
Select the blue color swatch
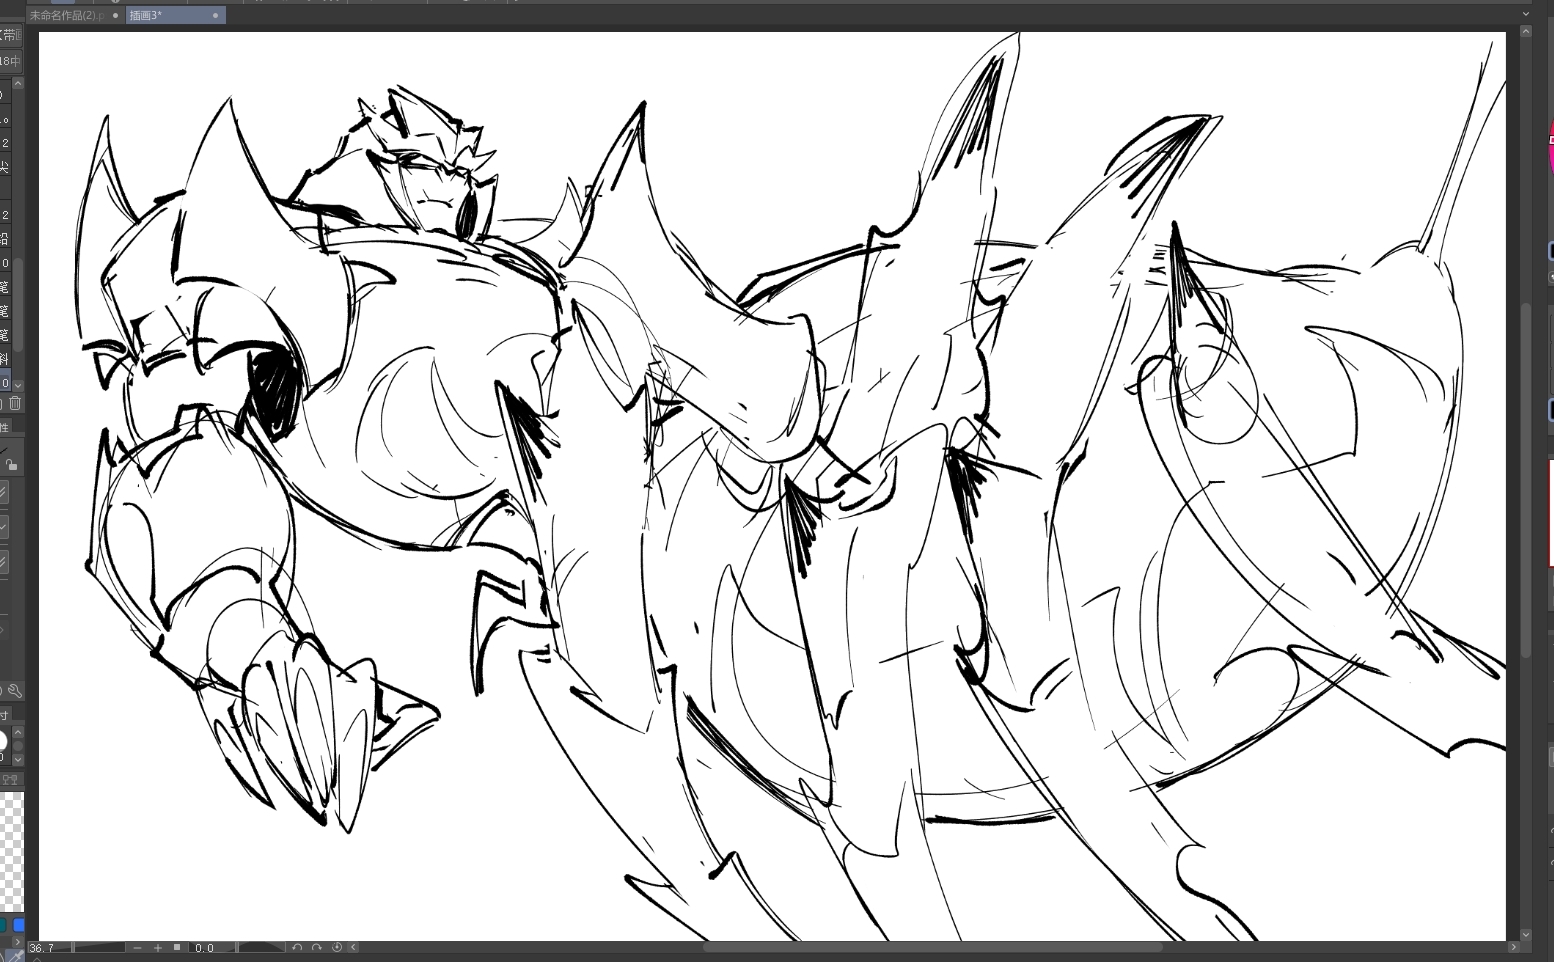click(18, 926)
